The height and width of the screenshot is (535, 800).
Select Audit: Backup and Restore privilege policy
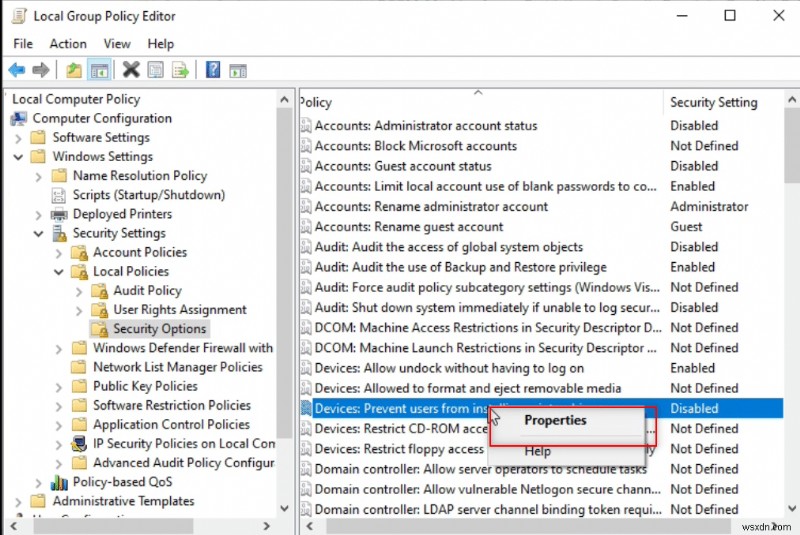(x=460, y=267)
